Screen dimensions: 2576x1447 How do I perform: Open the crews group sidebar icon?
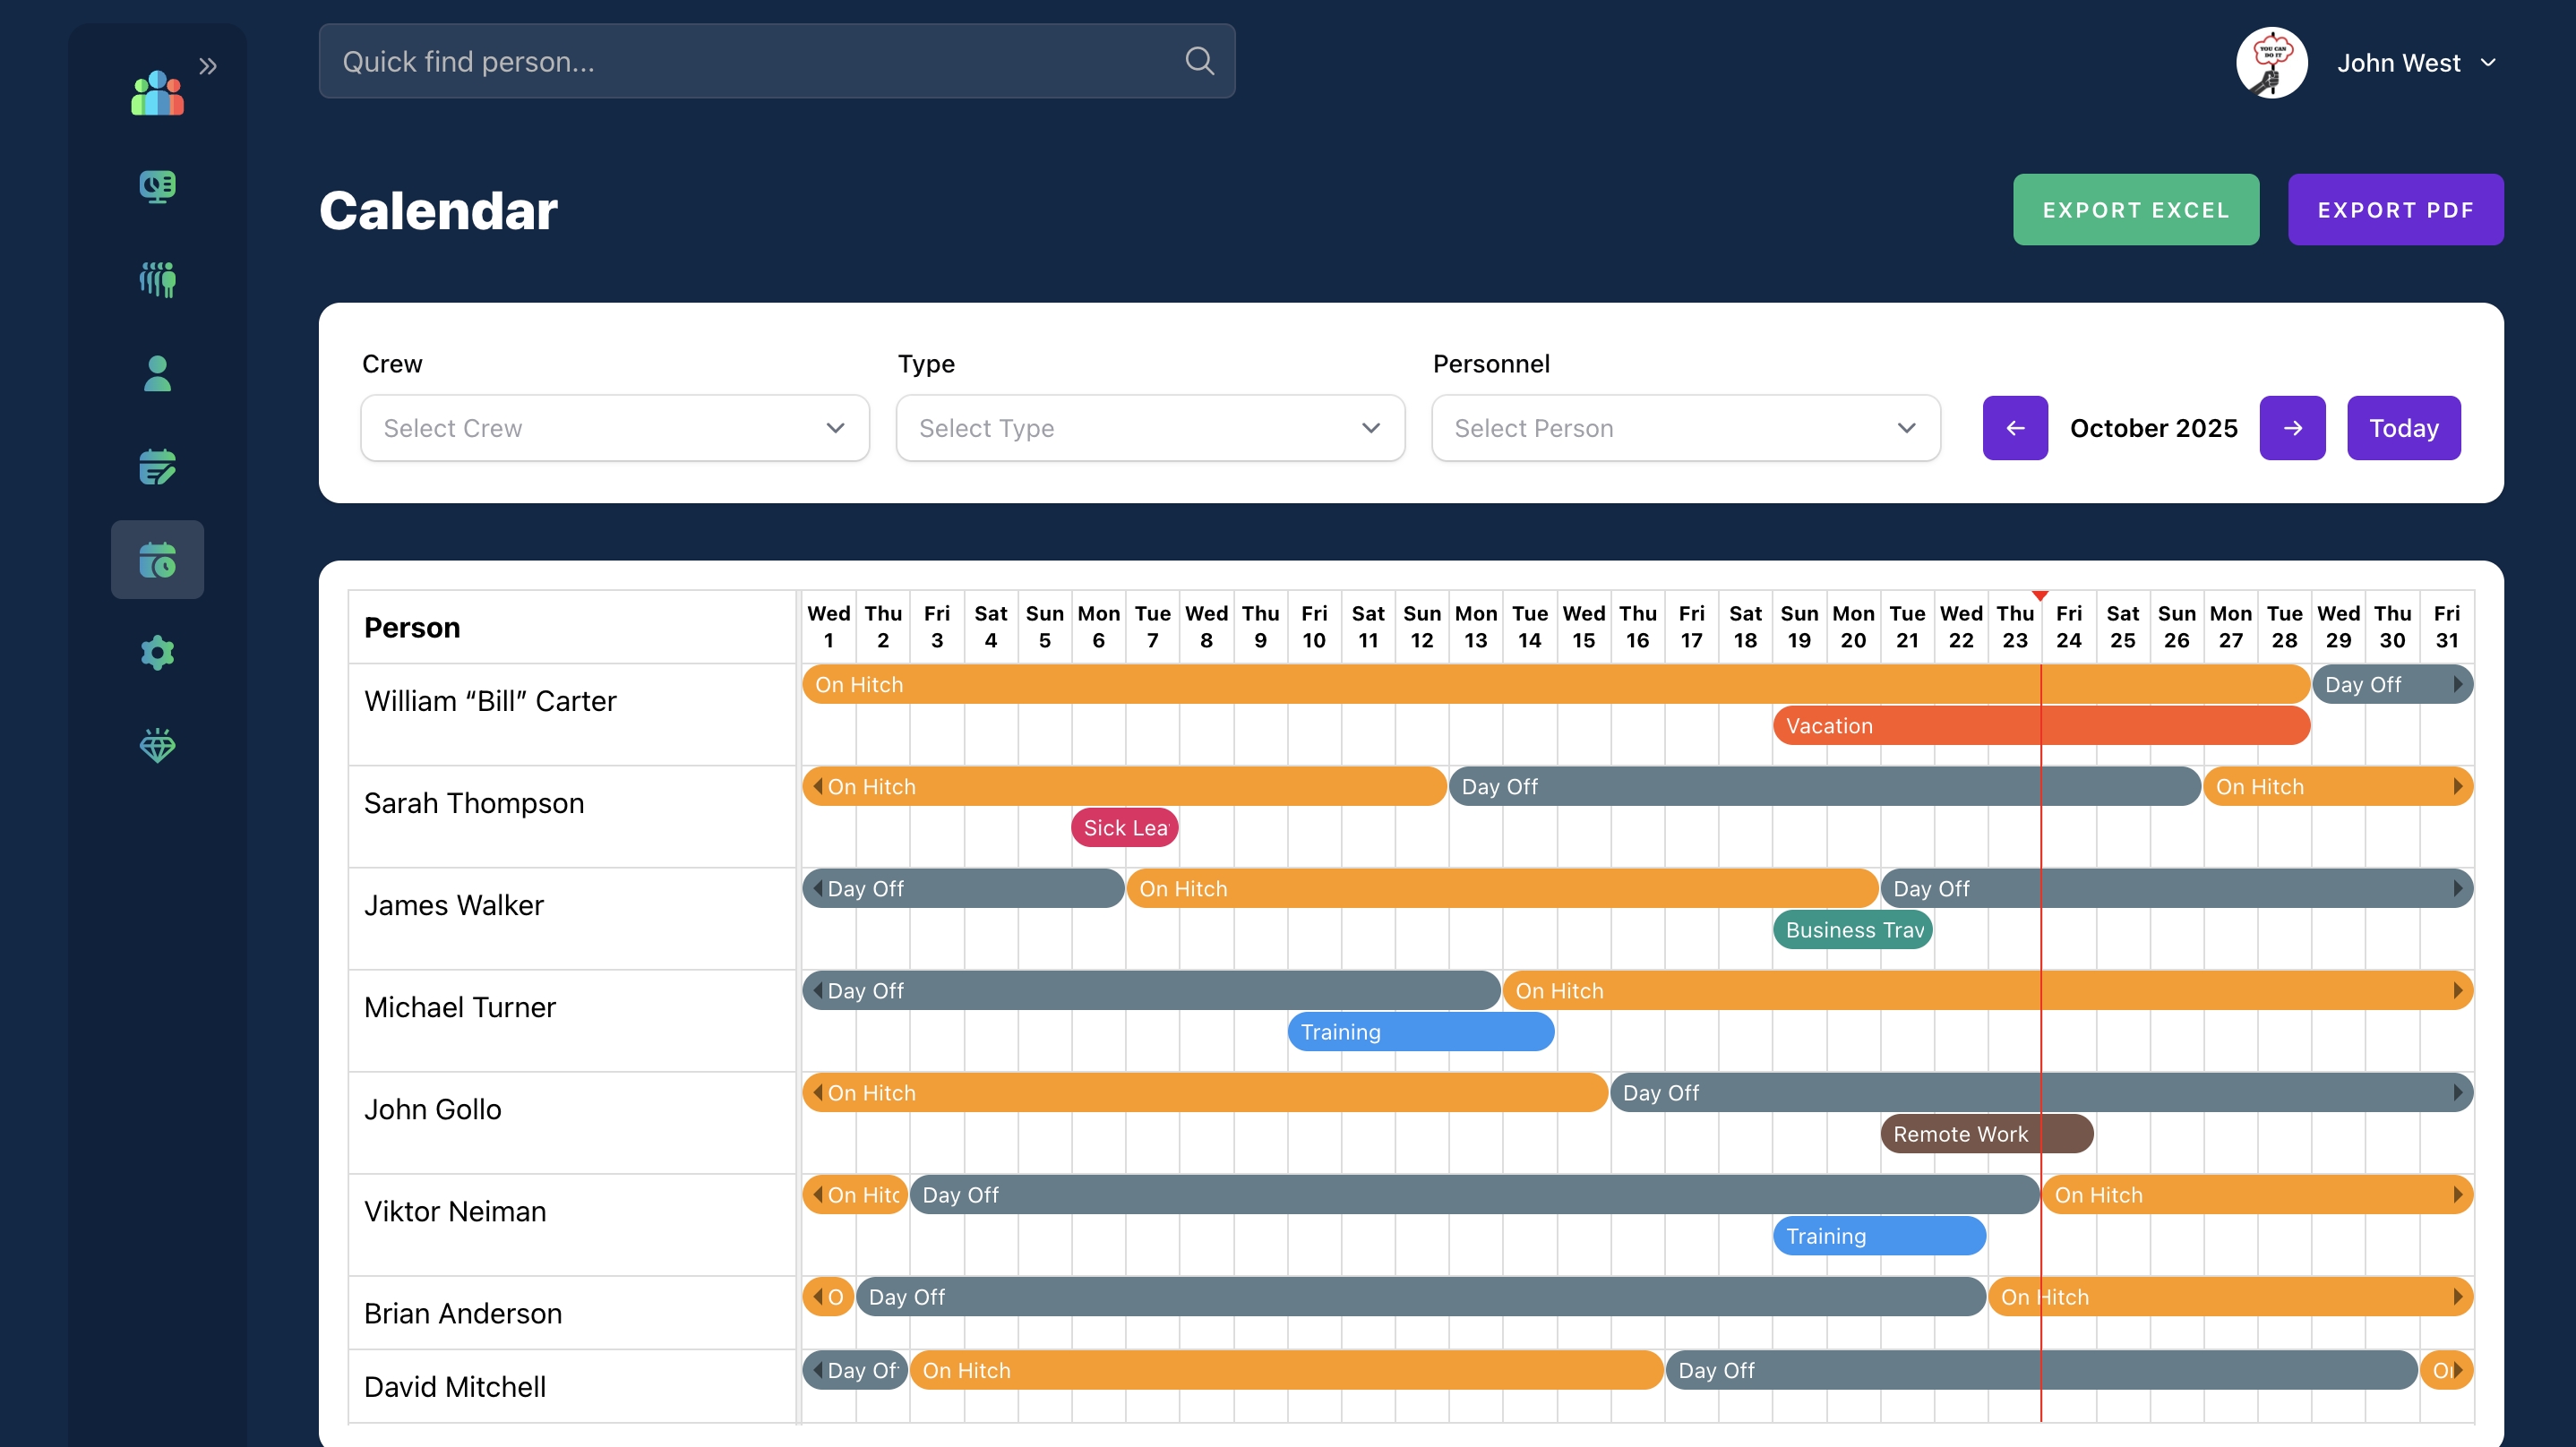pos(157,280)
